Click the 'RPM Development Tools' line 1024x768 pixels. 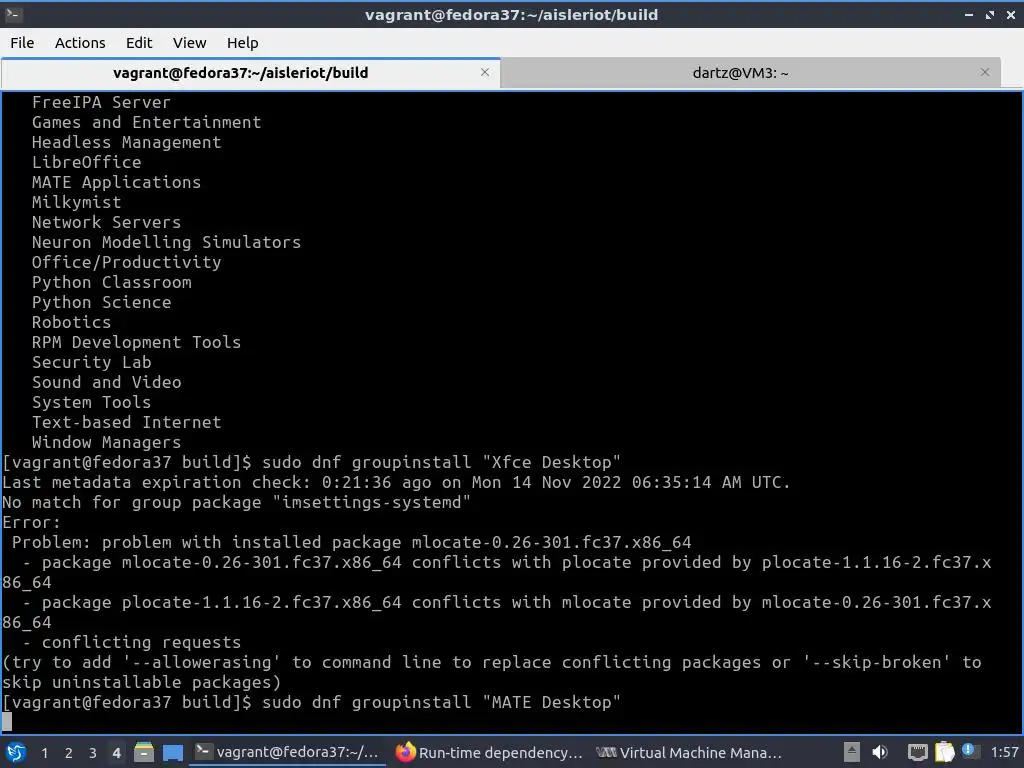click(x=136, y=342)
